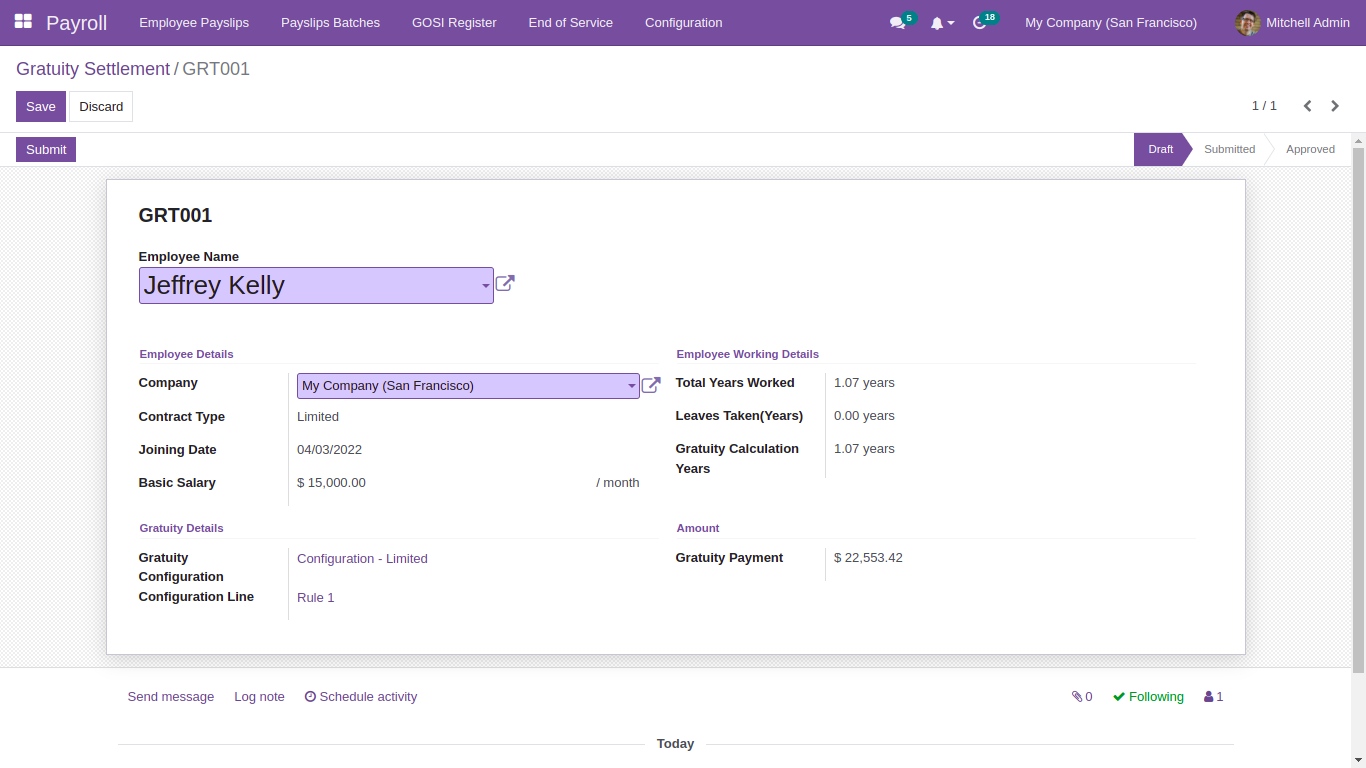Unfollow this record via the Following toggle
The image size is (1366, 768).
click(x=1147, y=696)
